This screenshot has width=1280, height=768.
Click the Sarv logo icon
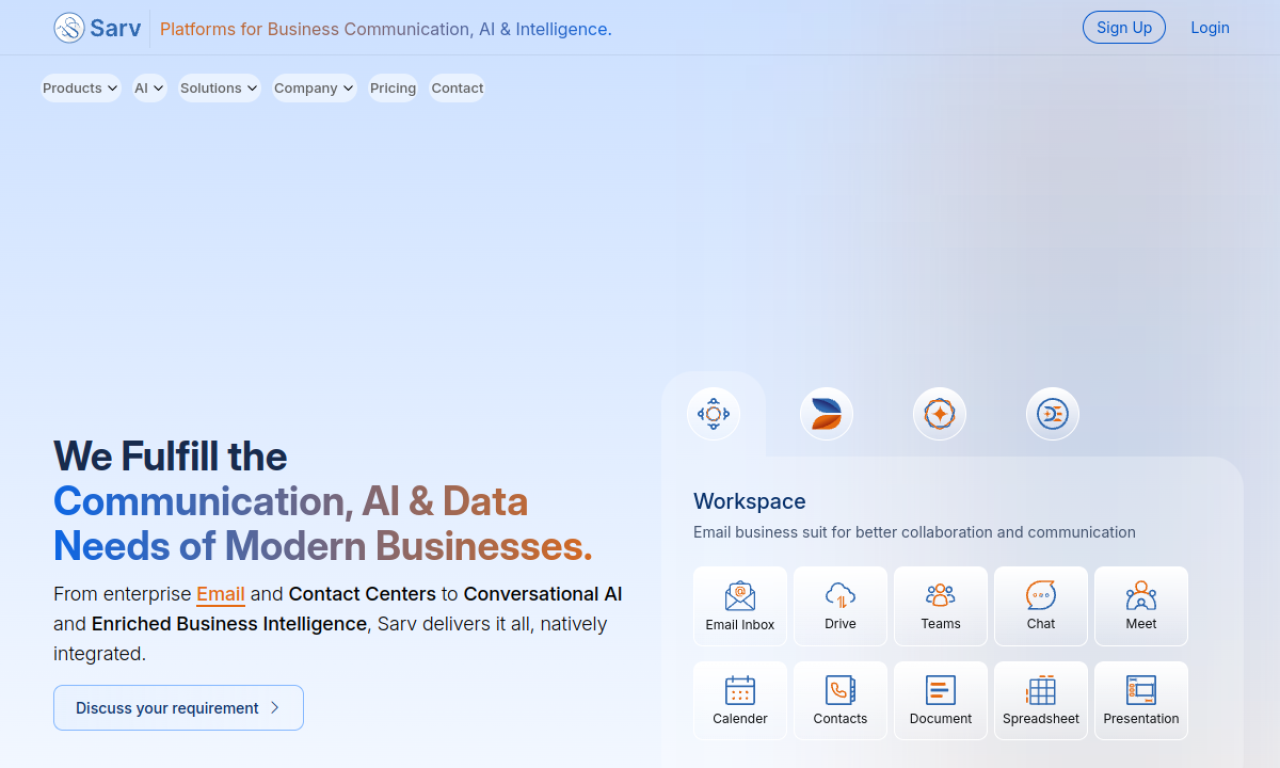pos(69,28)
